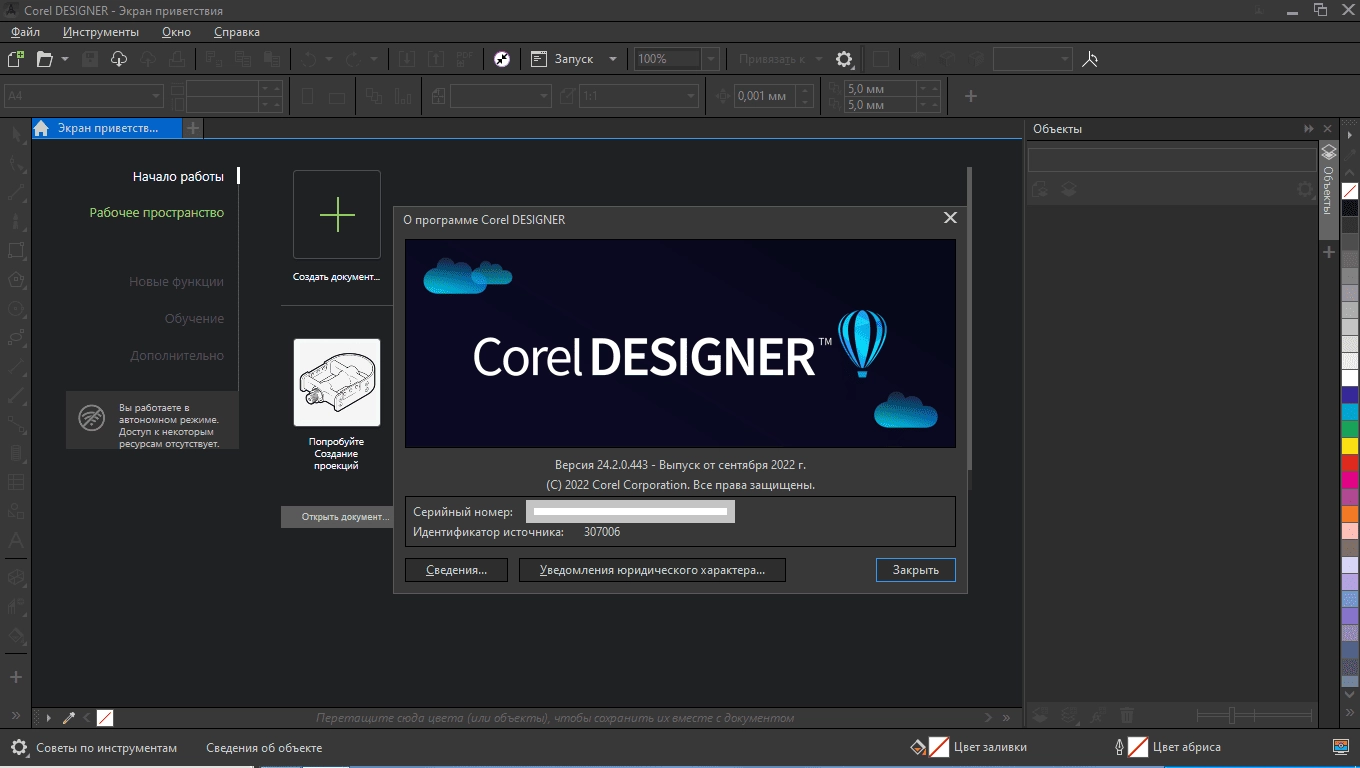Click the 0,001 мм nudge distance field
The height and width of the screenshot is (768, 1360).
point(766,96)
